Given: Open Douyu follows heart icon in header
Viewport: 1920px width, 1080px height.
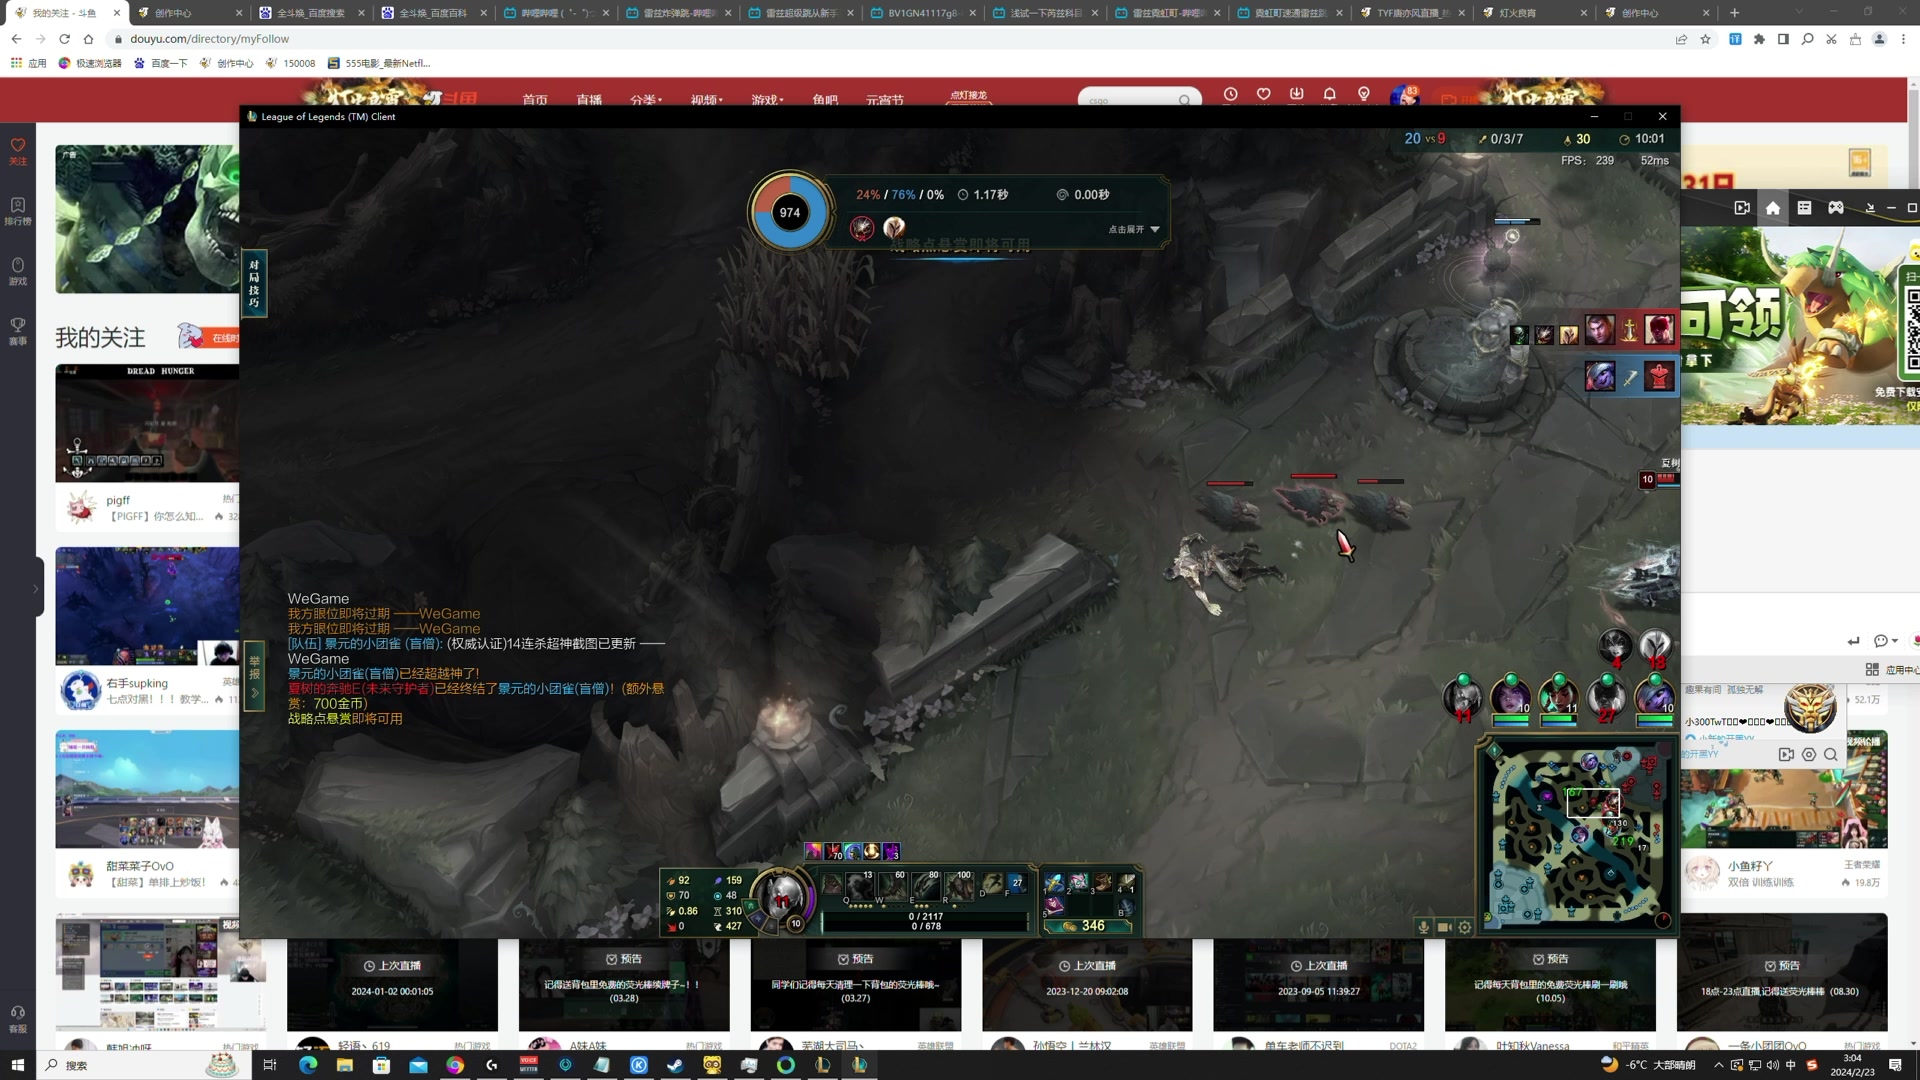Looking at the screenshot, I should pyautogui.click(x=1264, y=94).
